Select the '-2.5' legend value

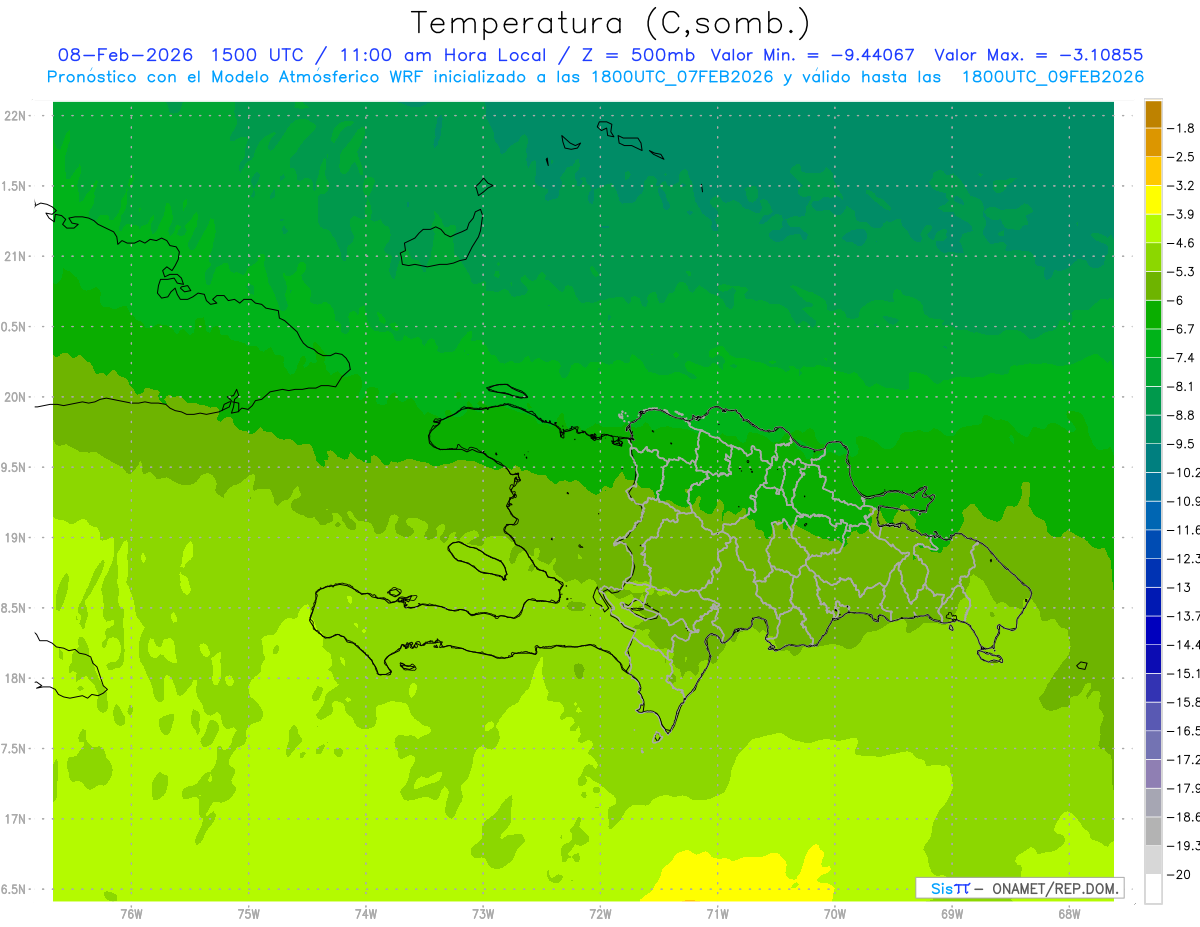point(1183,157)
